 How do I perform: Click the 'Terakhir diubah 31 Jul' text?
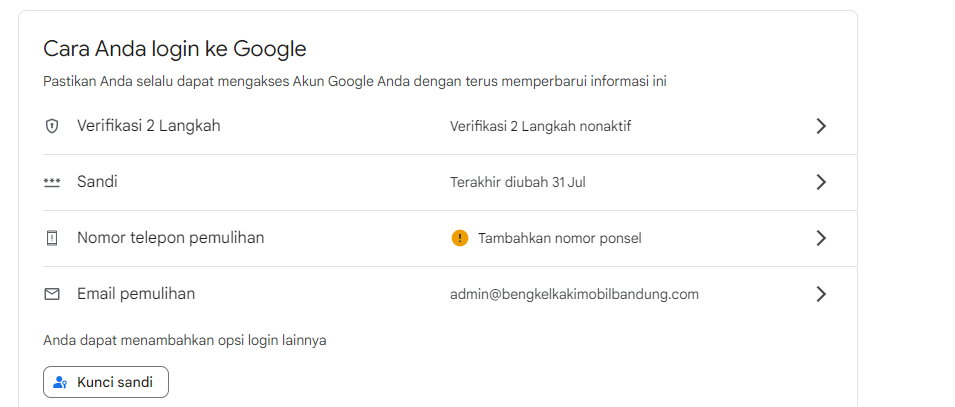pos(518,182)
